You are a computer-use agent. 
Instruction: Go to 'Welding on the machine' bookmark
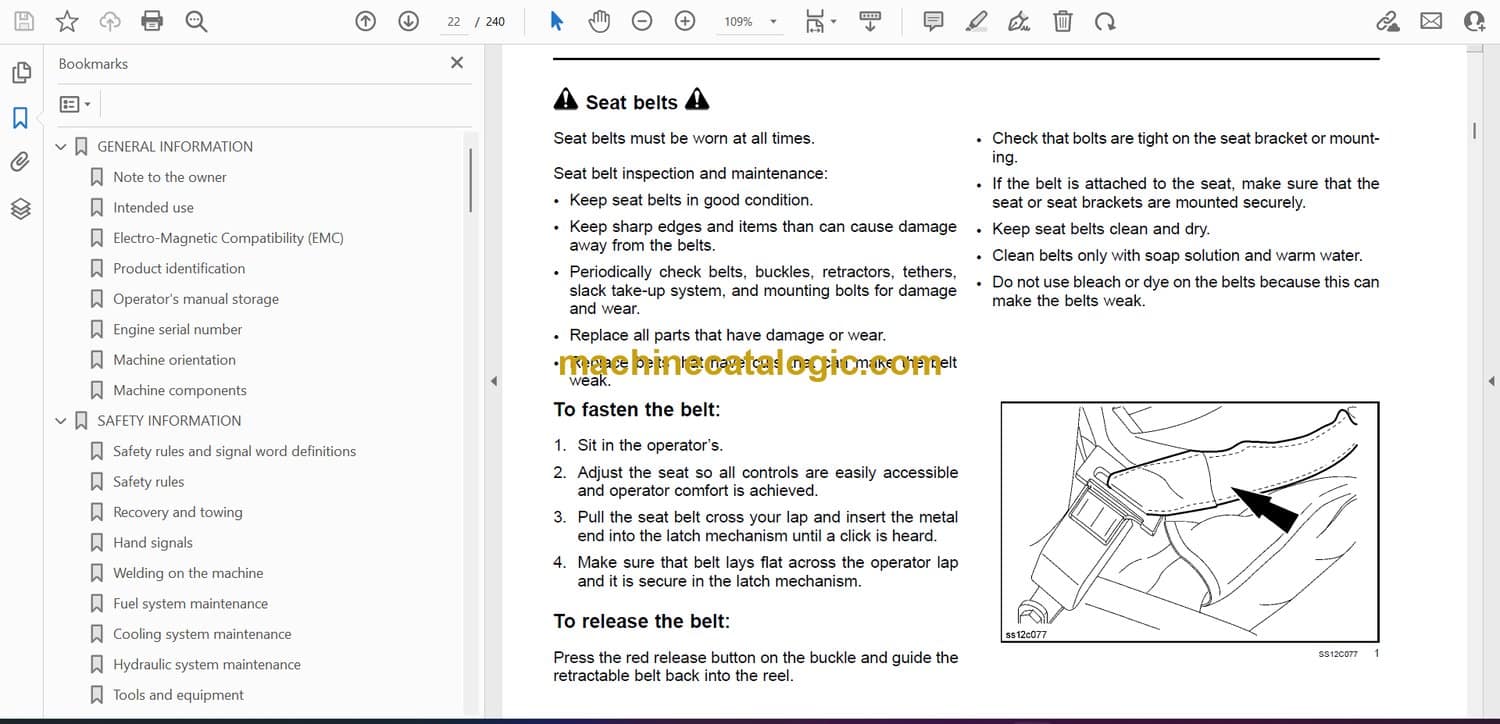click(x=188, y=573)
